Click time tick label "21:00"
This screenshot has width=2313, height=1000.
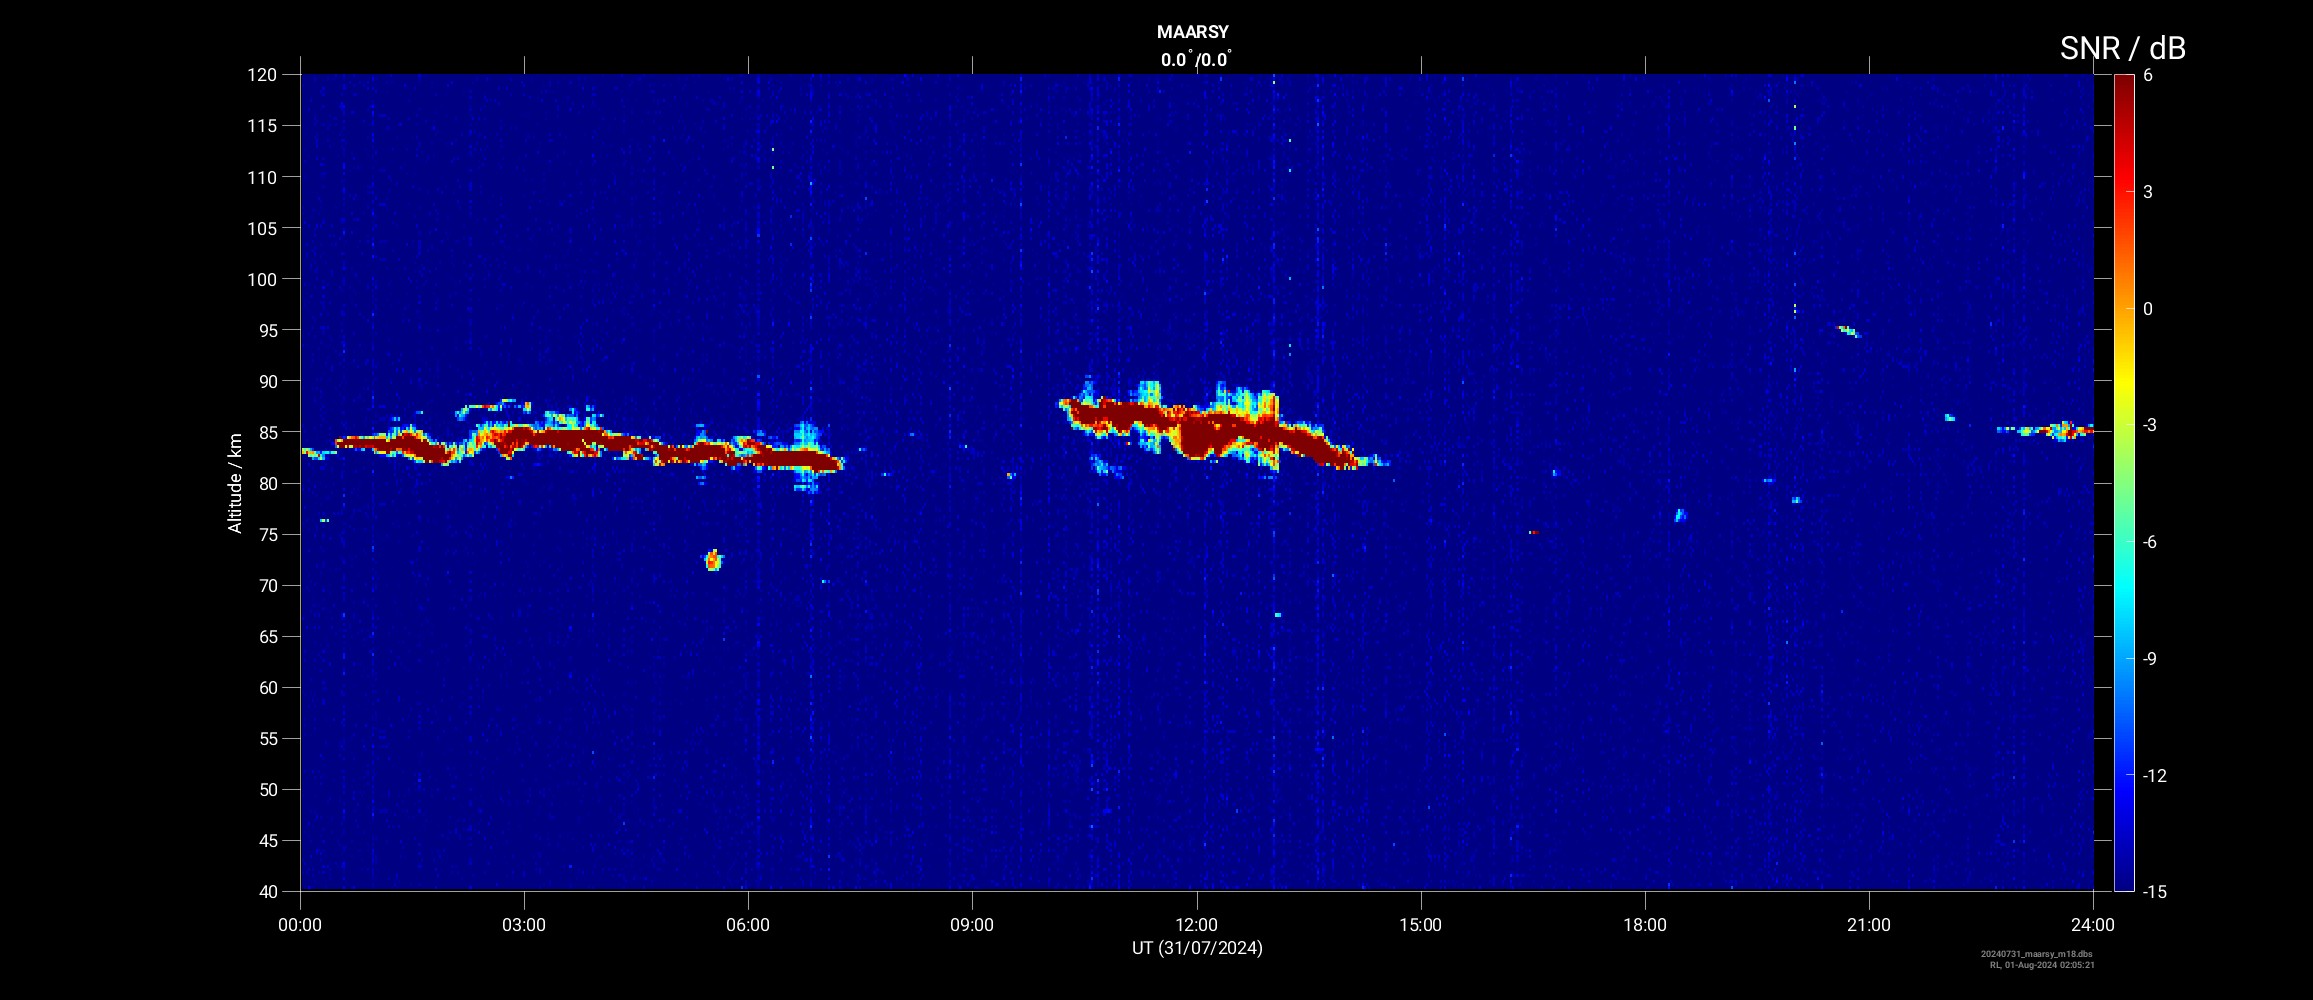coord(1869,925)
